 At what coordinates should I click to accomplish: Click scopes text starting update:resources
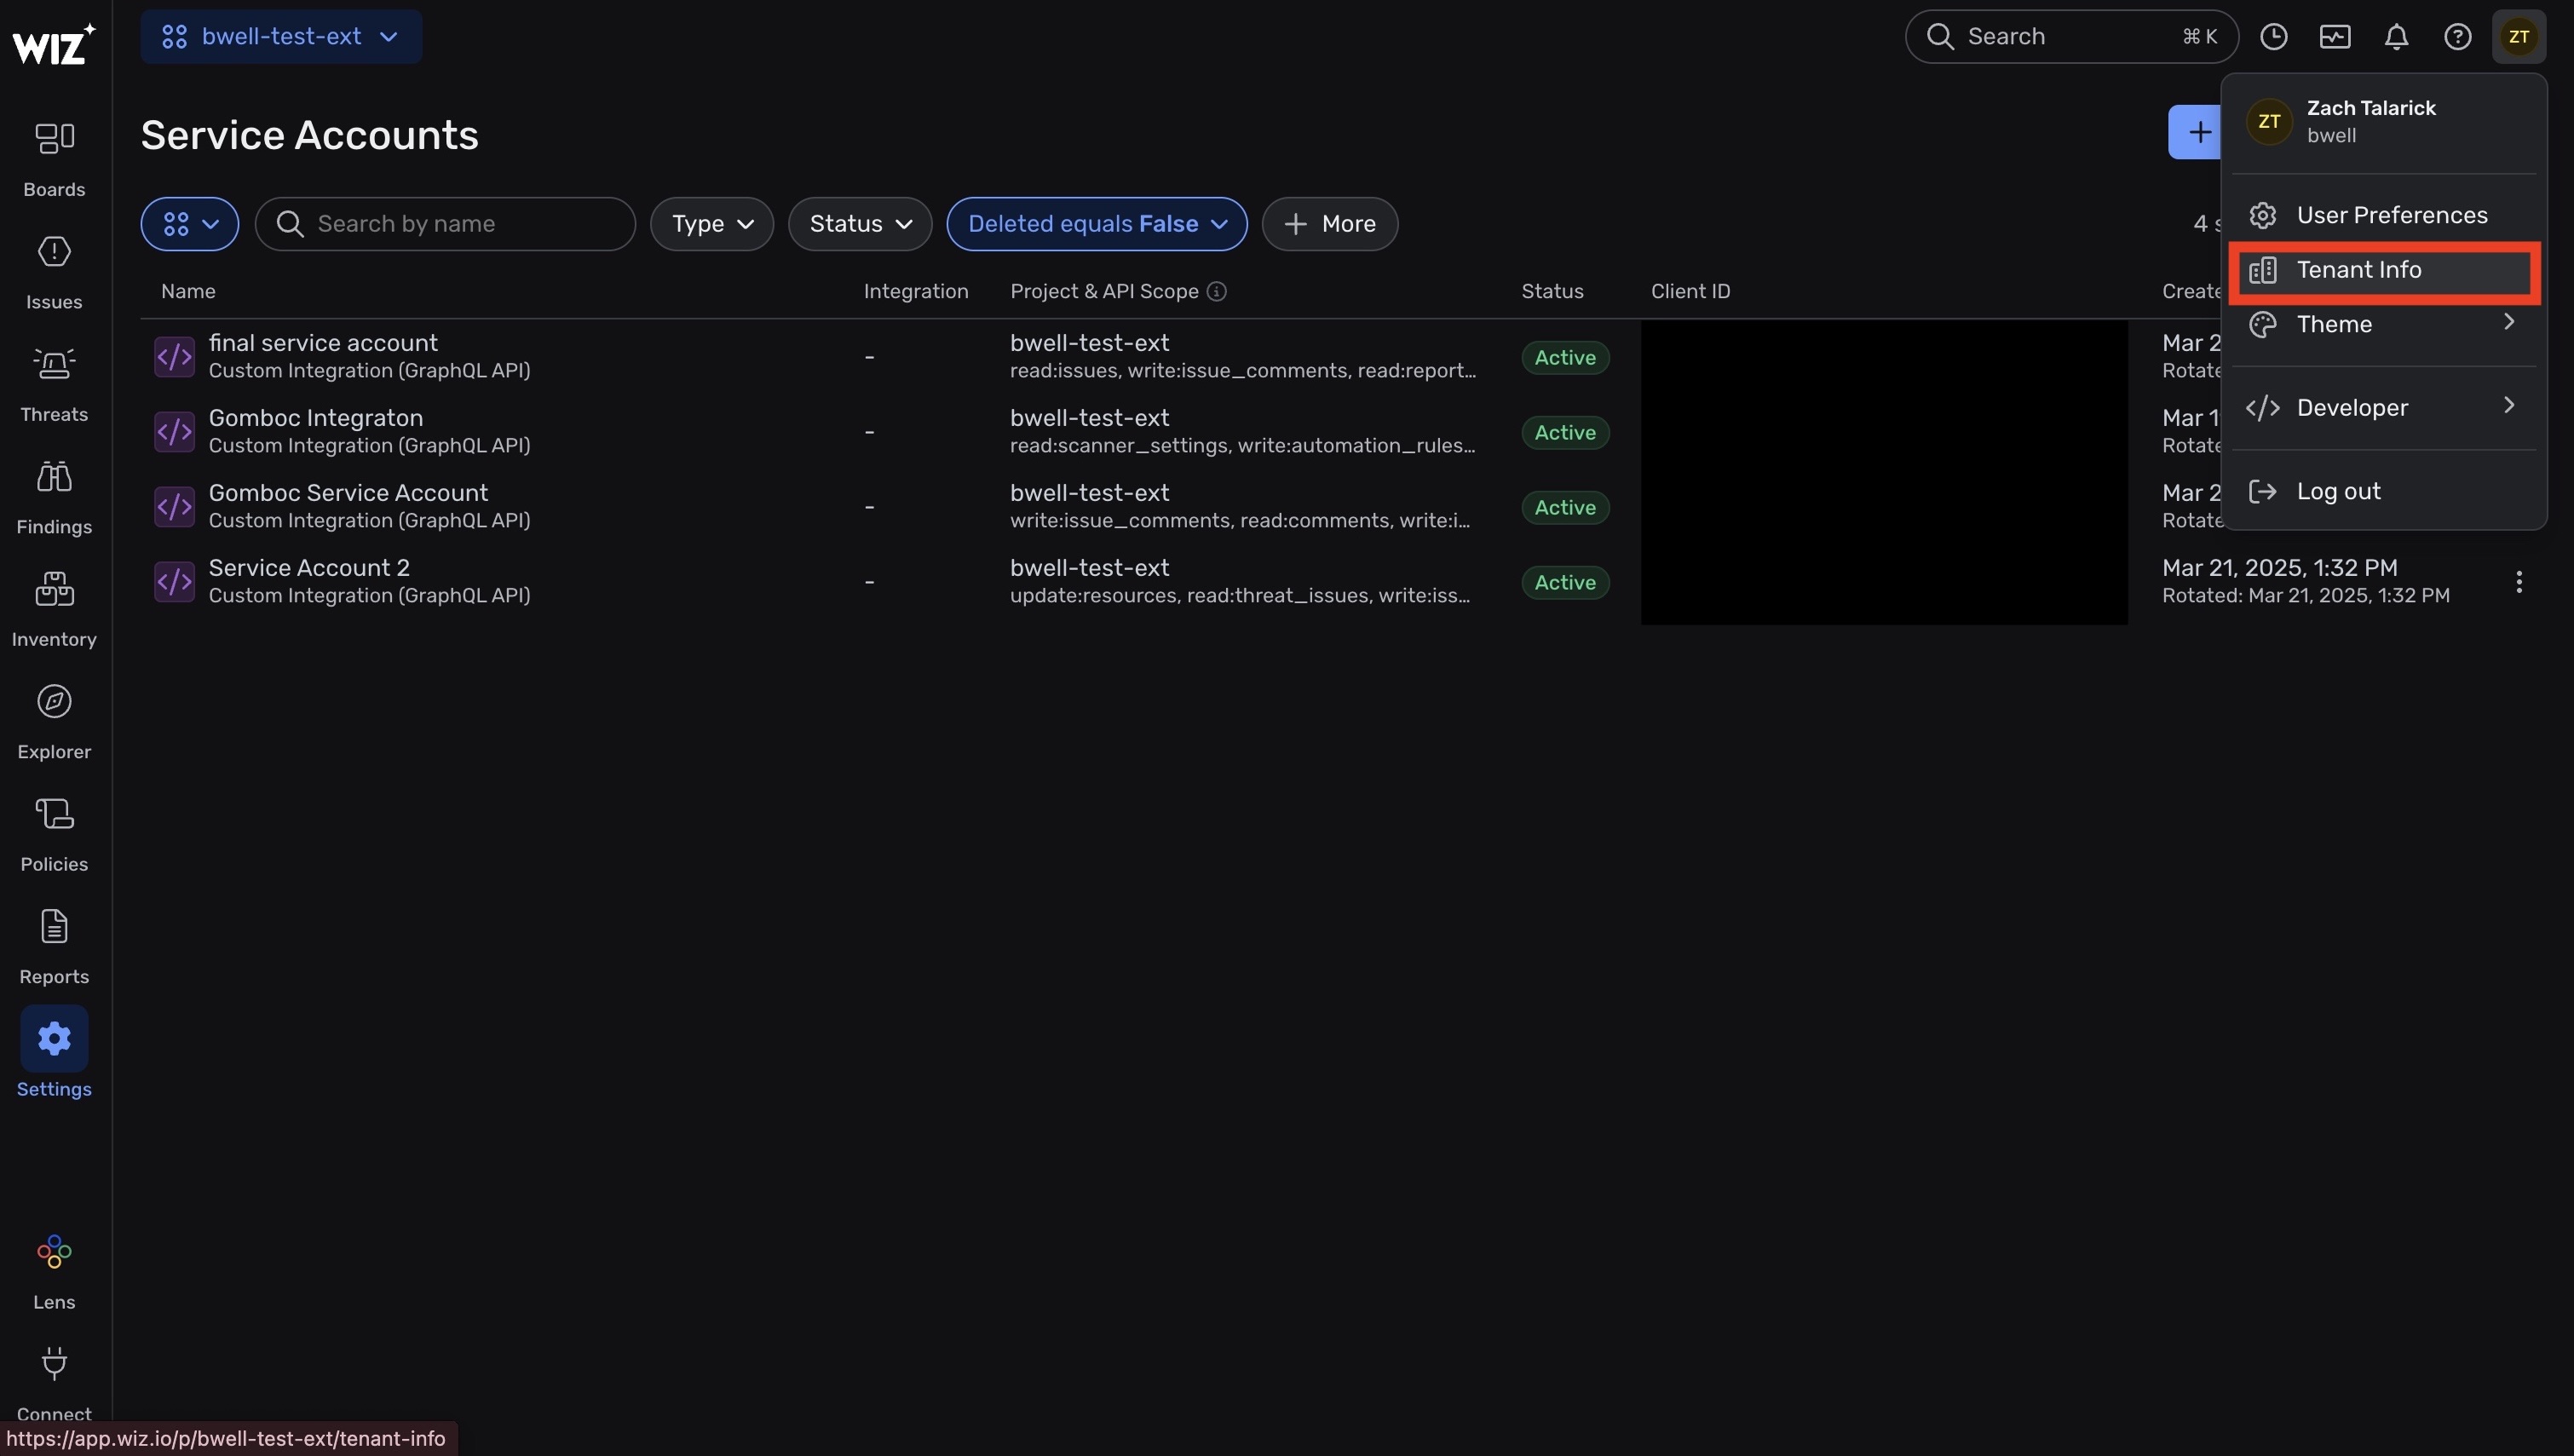[x=1239, y=596]
